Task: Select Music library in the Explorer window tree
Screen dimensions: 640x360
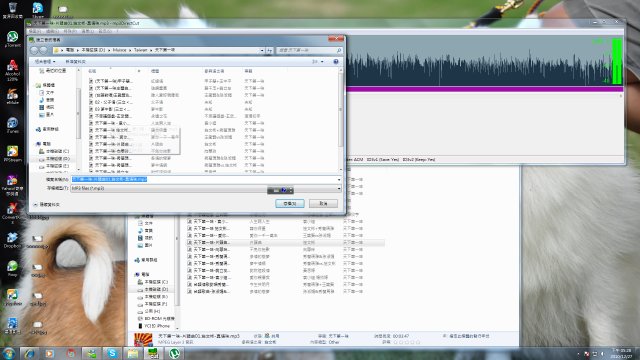Action: point(145,231)
